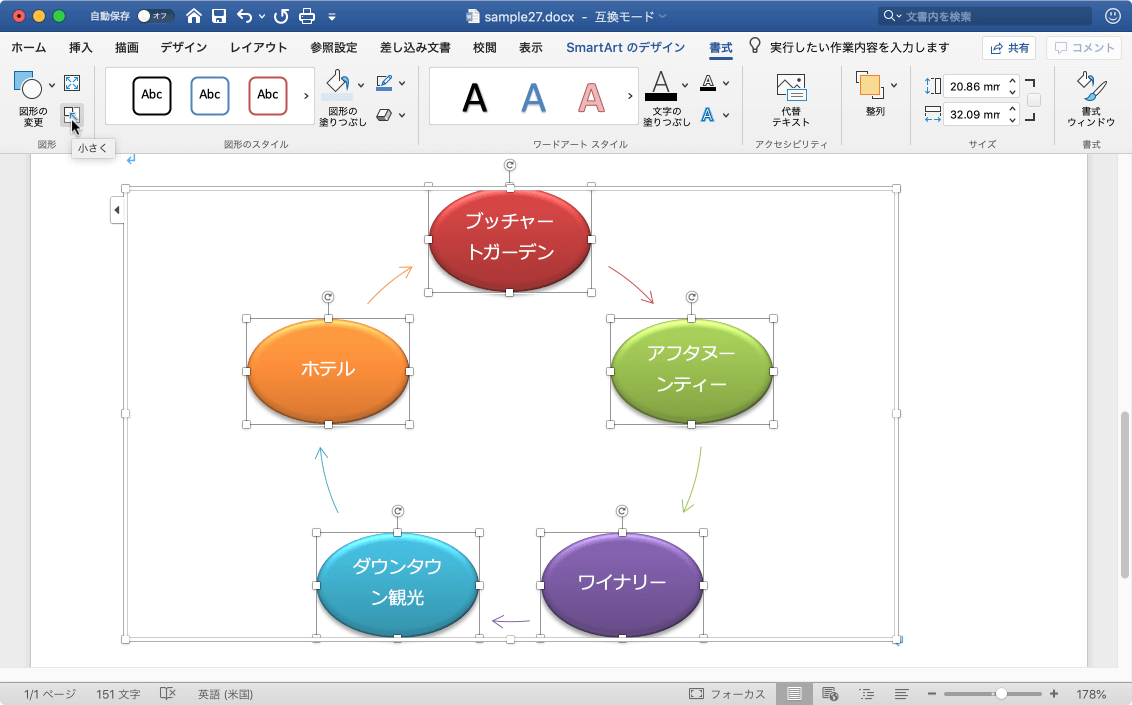Click the Alt Text icon

coord(791,87)
